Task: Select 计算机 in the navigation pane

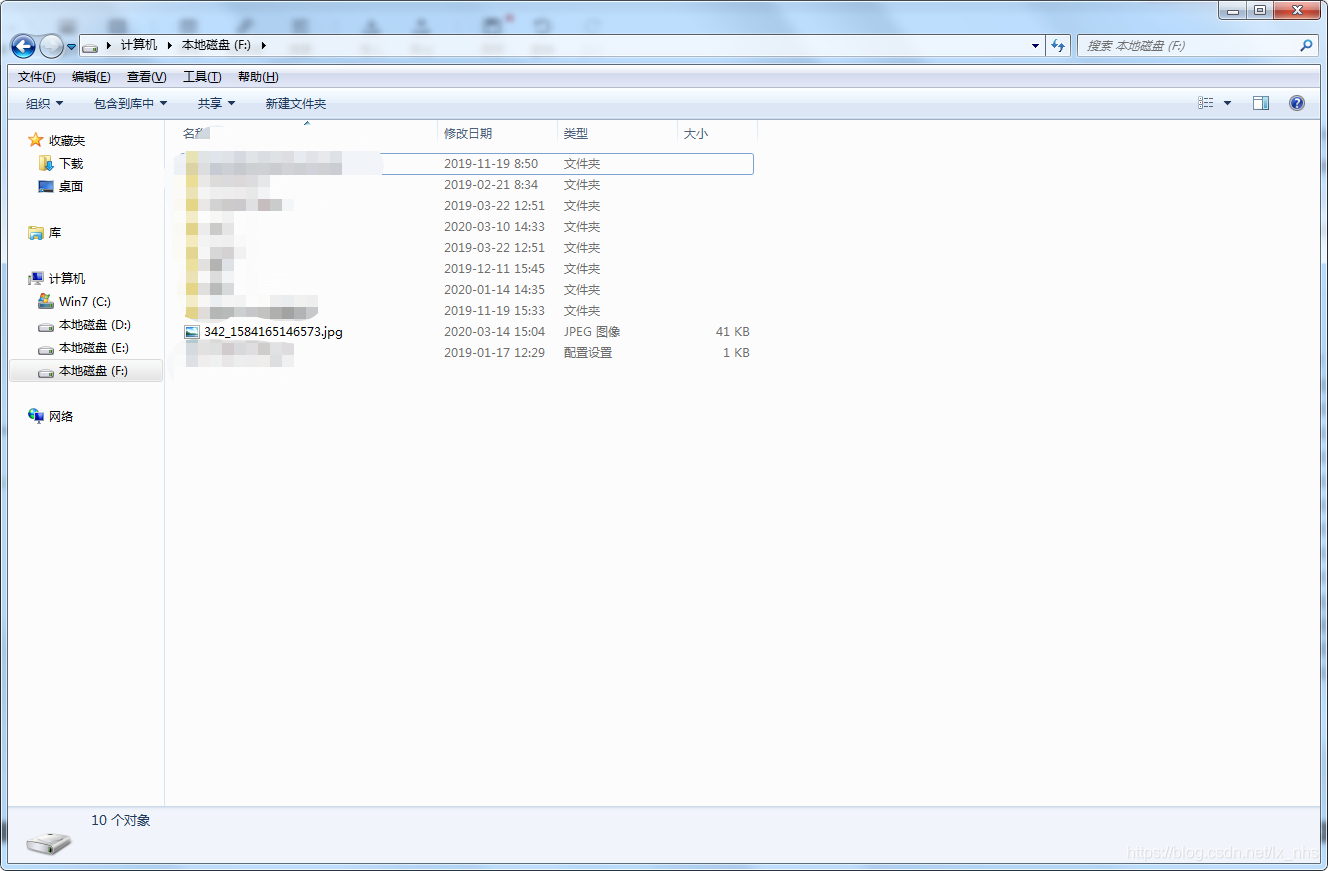Action: coord(67,278)
